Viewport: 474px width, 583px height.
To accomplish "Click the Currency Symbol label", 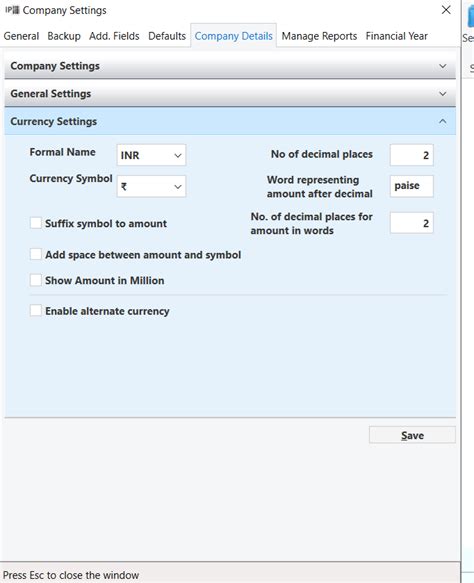I will click(71, 179).
